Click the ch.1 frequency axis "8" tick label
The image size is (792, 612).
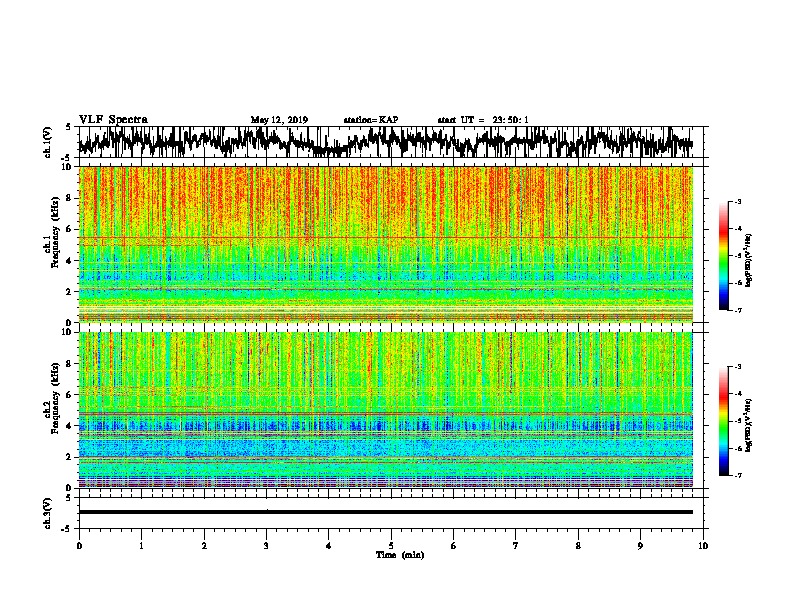point(69,198)
